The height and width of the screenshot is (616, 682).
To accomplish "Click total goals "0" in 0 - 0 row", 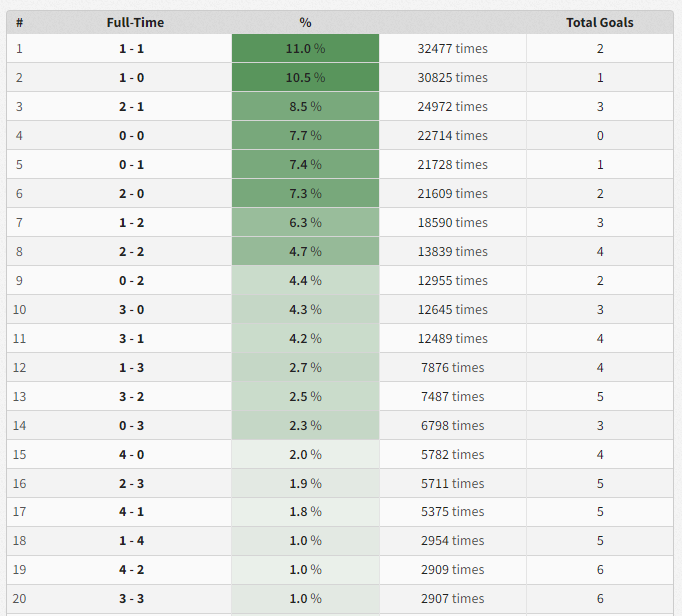I will coord(600,135).
